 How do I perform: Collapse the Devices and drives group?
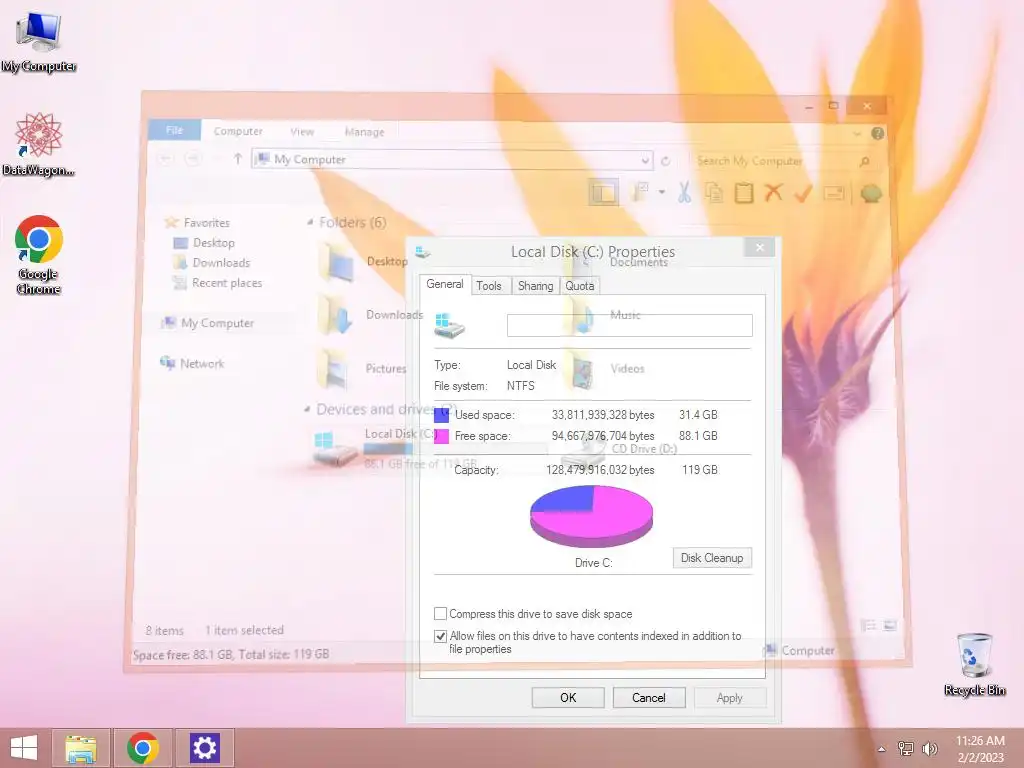coord(307,409)
